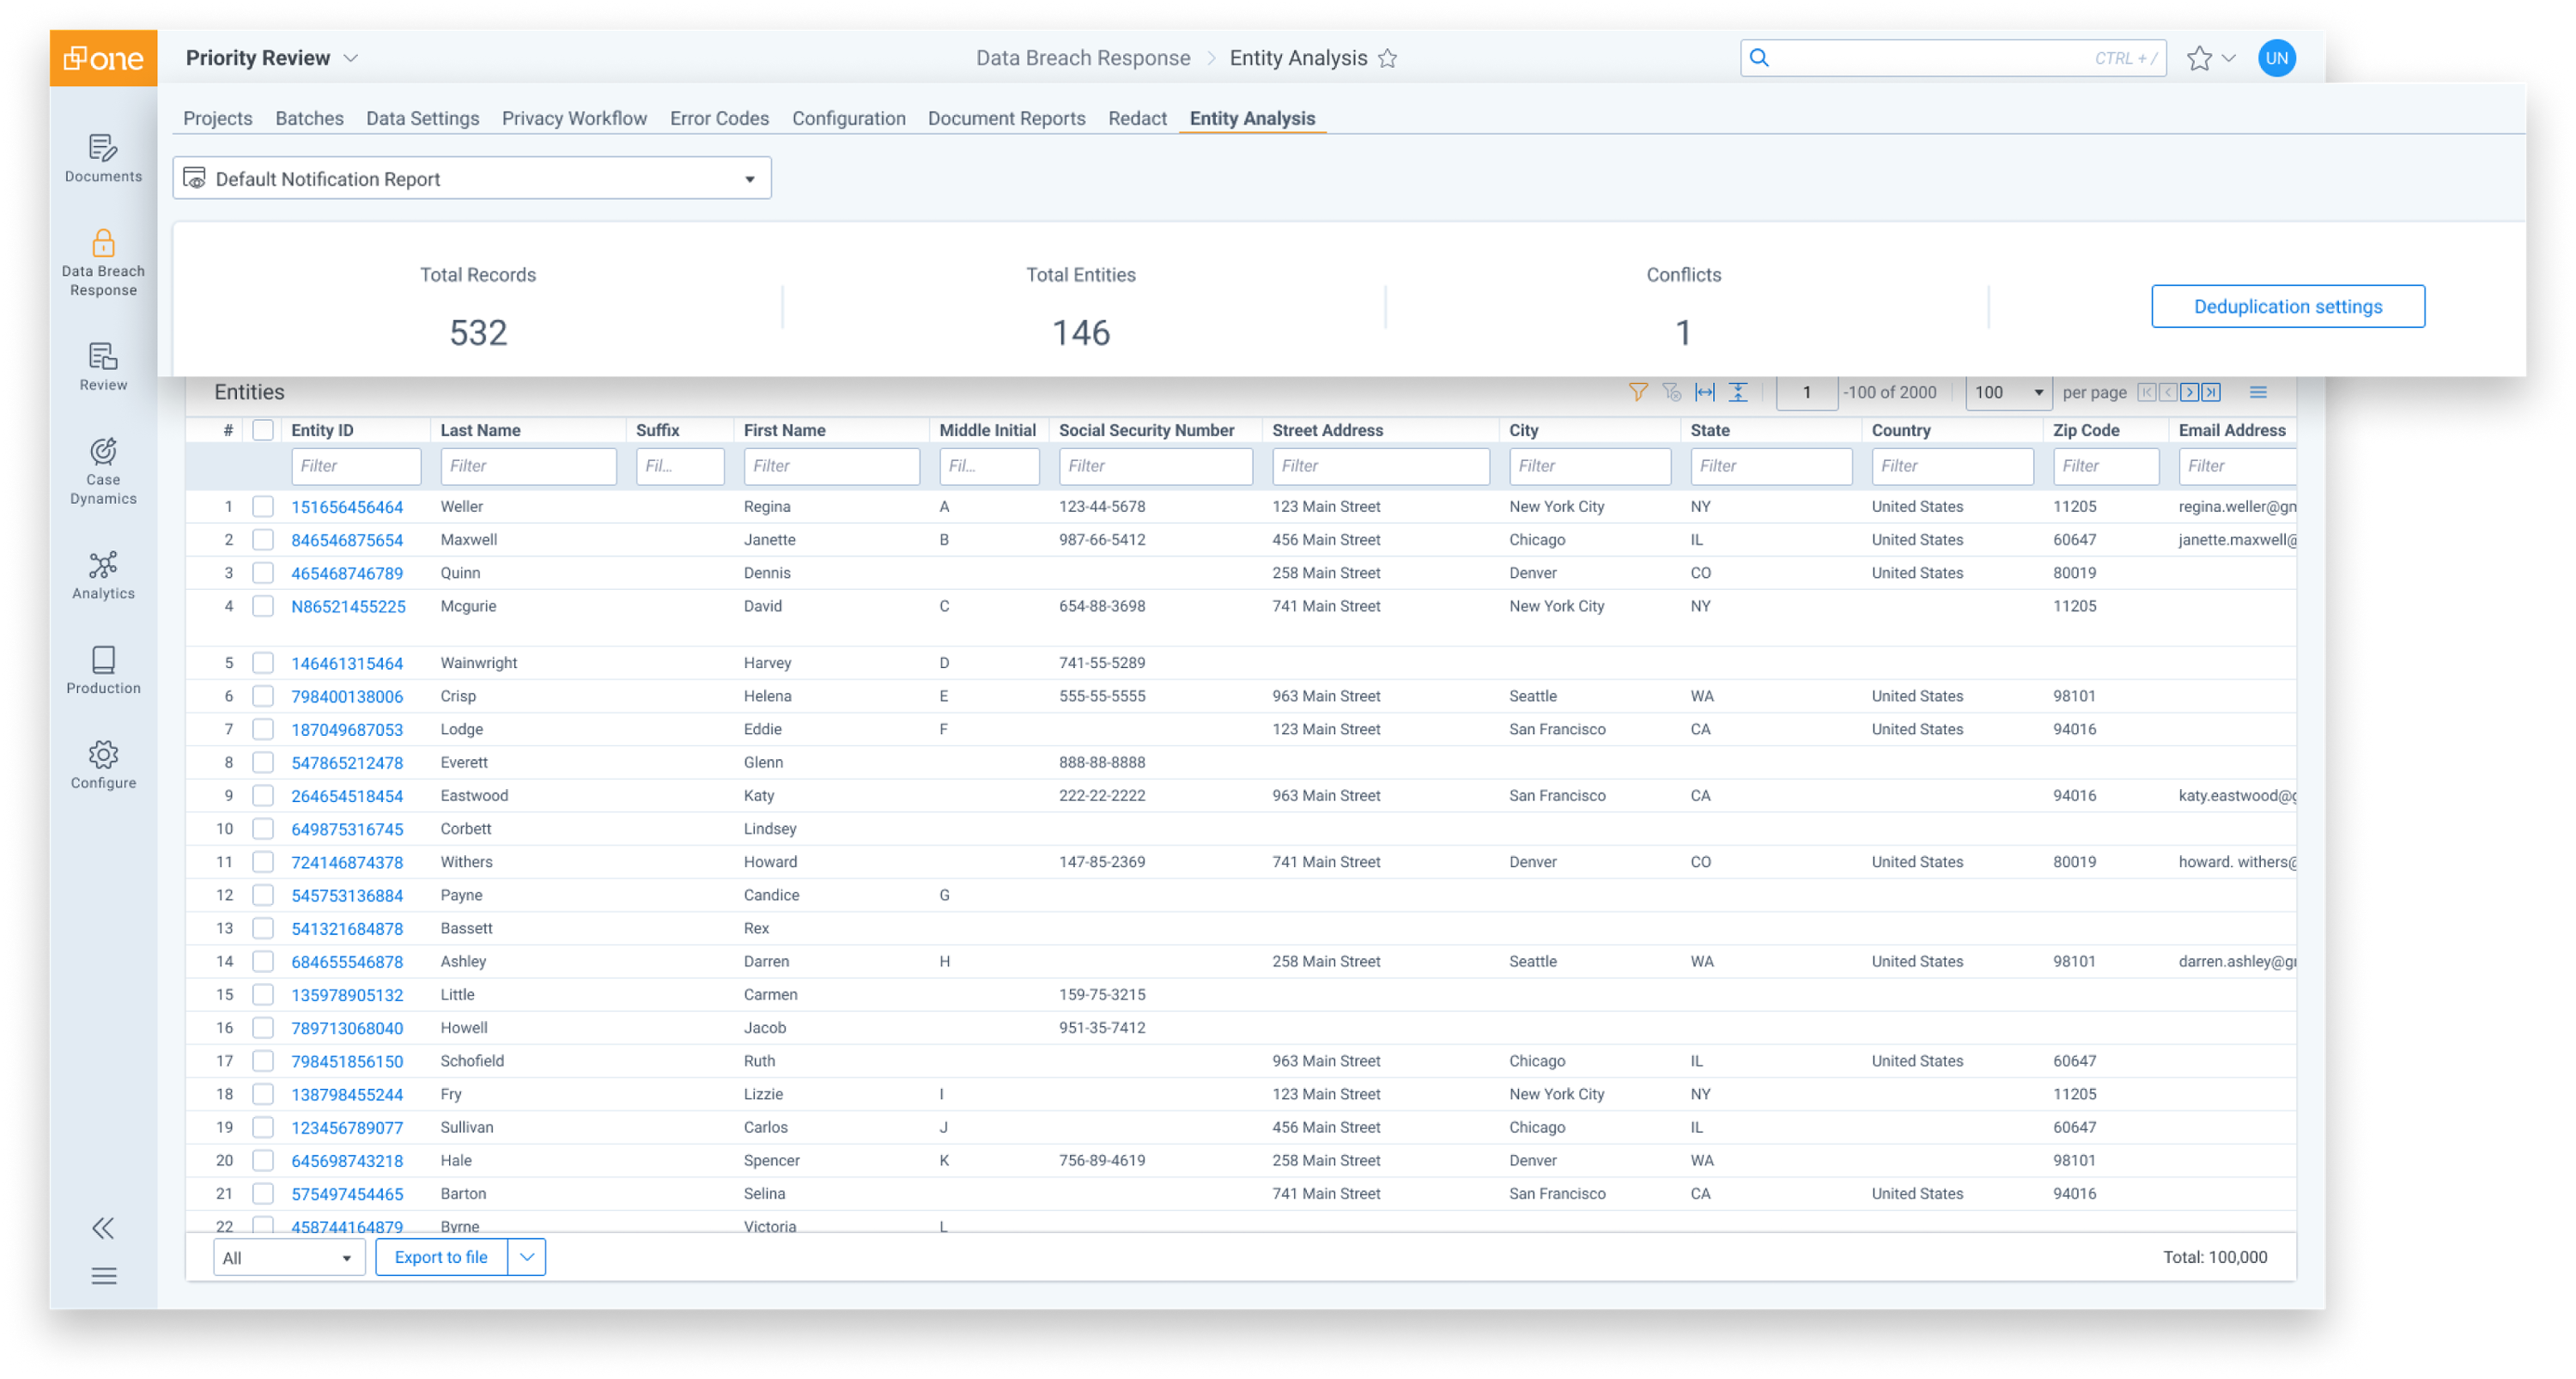The width and height of the screenshot is (2576, 1379).
Task: Select Data Breach Response in sidebar
Action: coord(102,262)
